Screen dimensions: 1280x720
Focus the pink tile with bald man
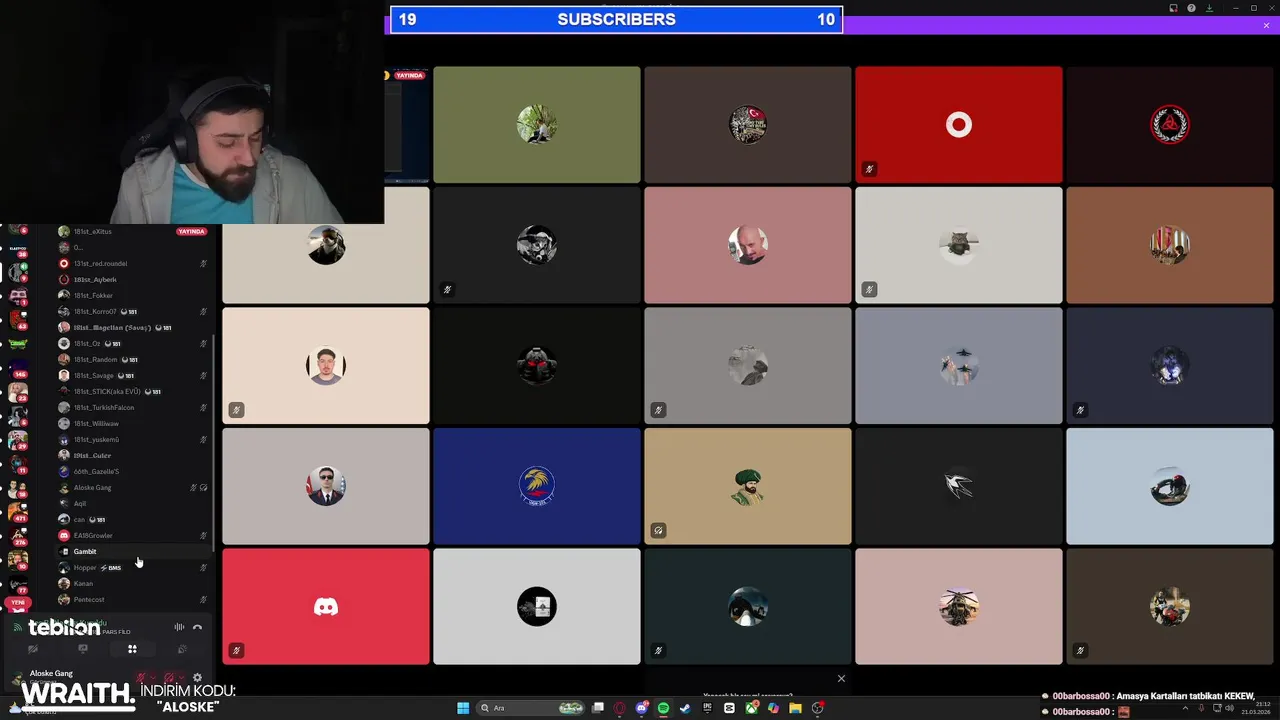(x=748, y=245)
